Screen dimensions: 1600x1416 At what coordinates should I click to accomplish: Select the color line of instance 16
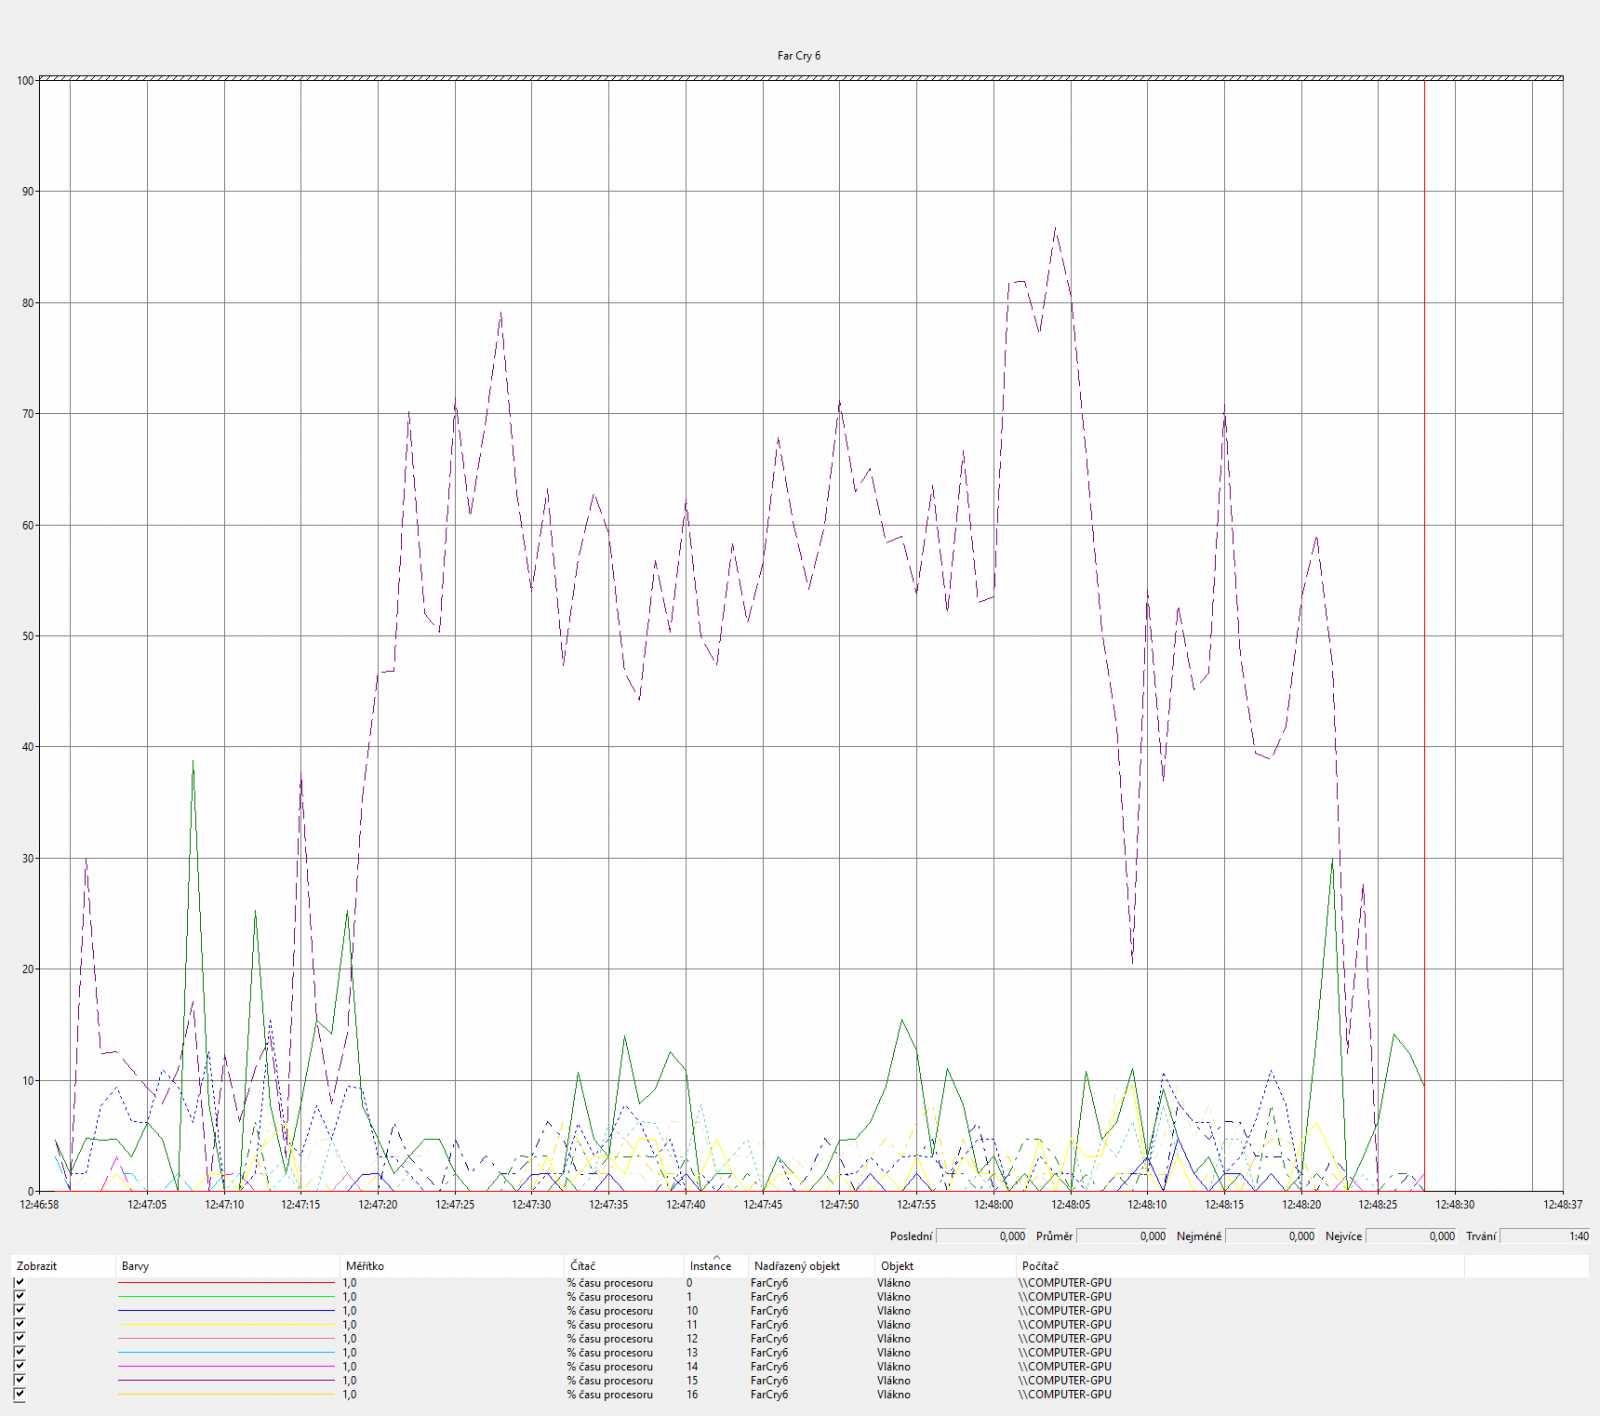[227, 1394]
